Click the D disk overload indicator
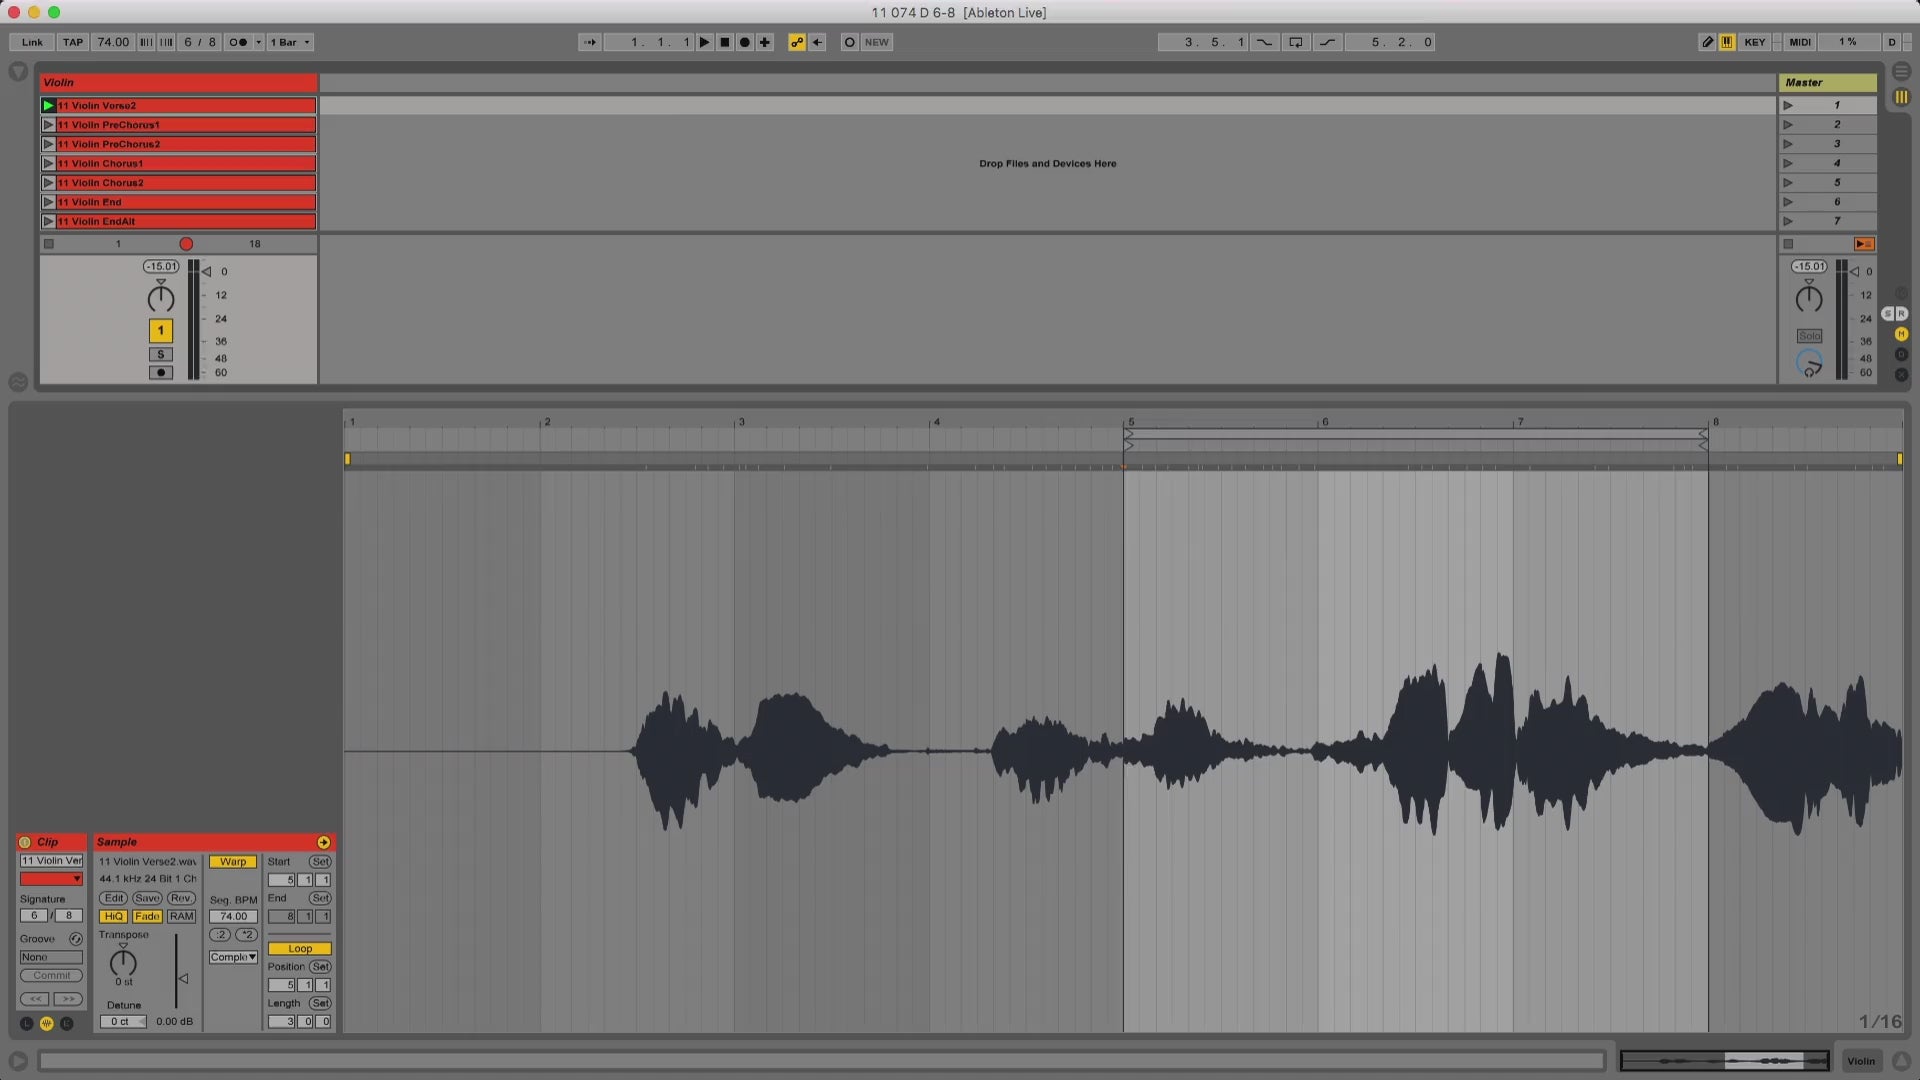Image resolution: width=1920 pixels, height=1080 pixels. click(1891, 42)
